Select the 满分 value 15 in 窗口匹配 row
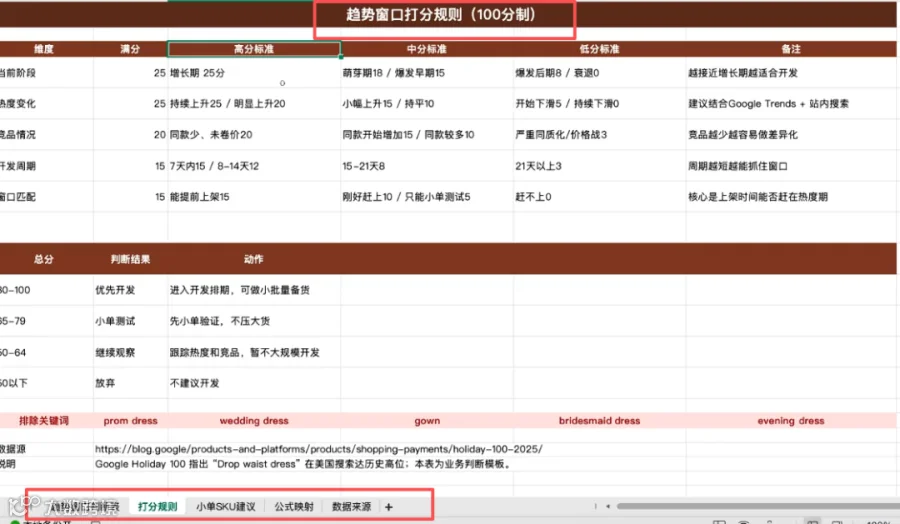The height and width of the screenshot is (524, 900). [x=130, y=197]
